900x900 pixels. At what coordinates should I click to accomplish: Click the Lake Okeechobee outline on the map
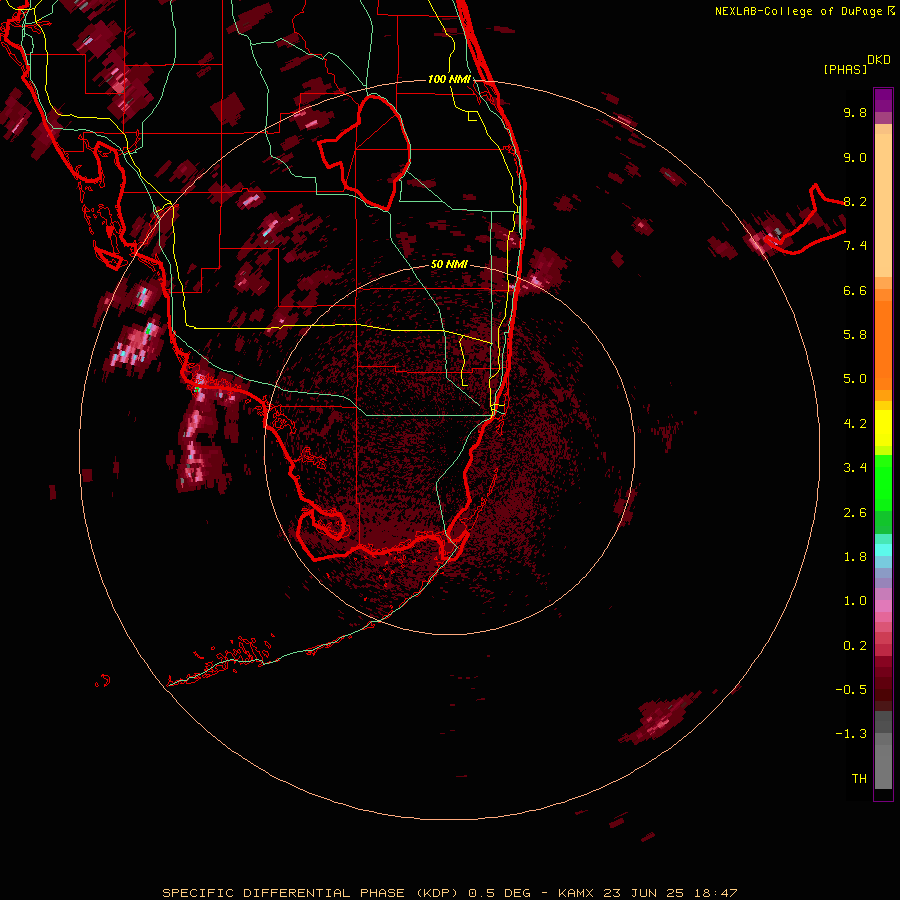coord(366,152)
